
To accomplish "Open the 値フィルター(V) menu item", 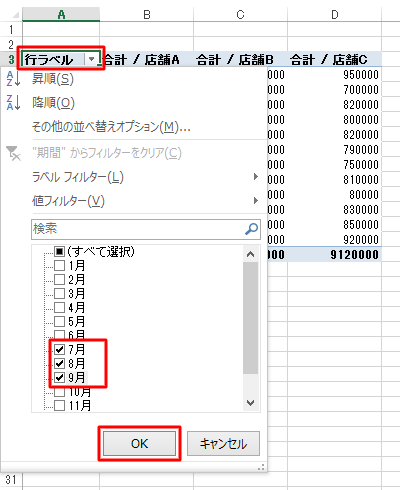I will [x=68, y=201].
